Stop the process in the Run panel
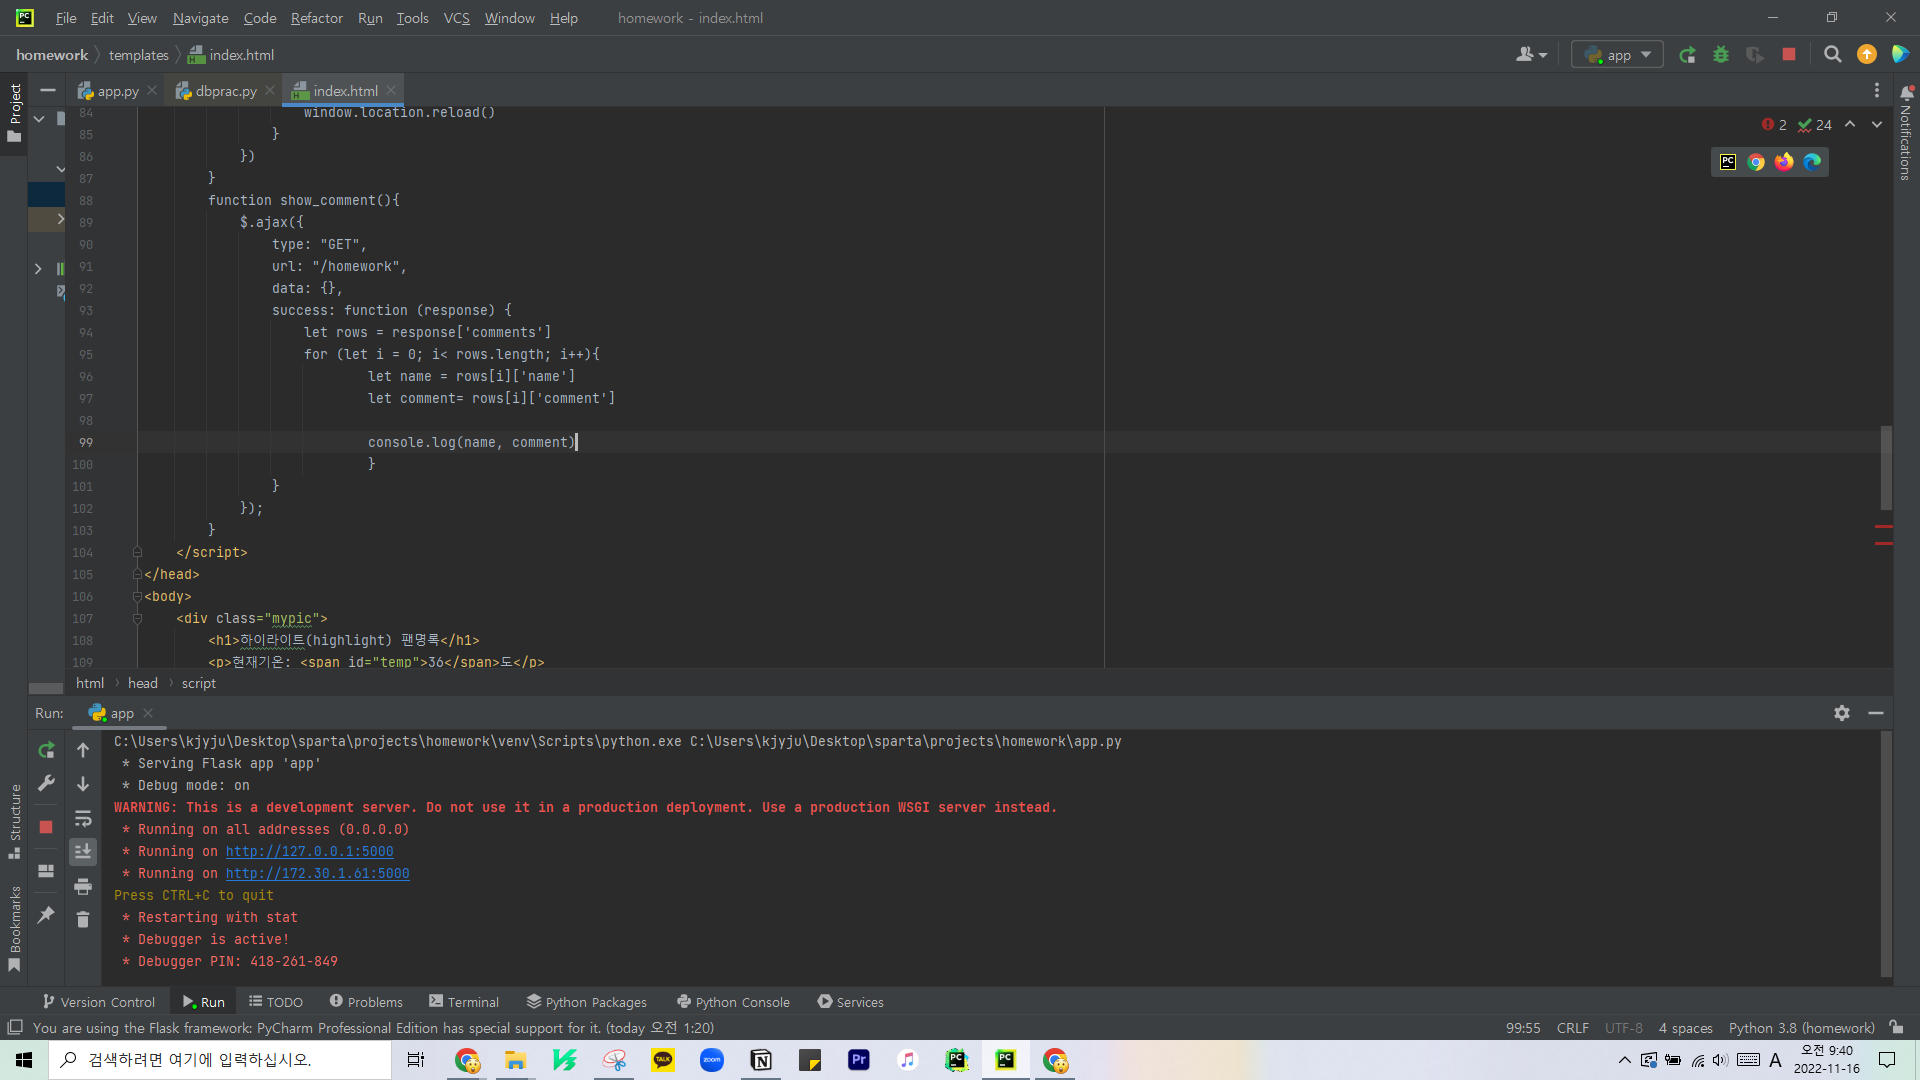The image size is (1920, 1080). coord(46,827)
